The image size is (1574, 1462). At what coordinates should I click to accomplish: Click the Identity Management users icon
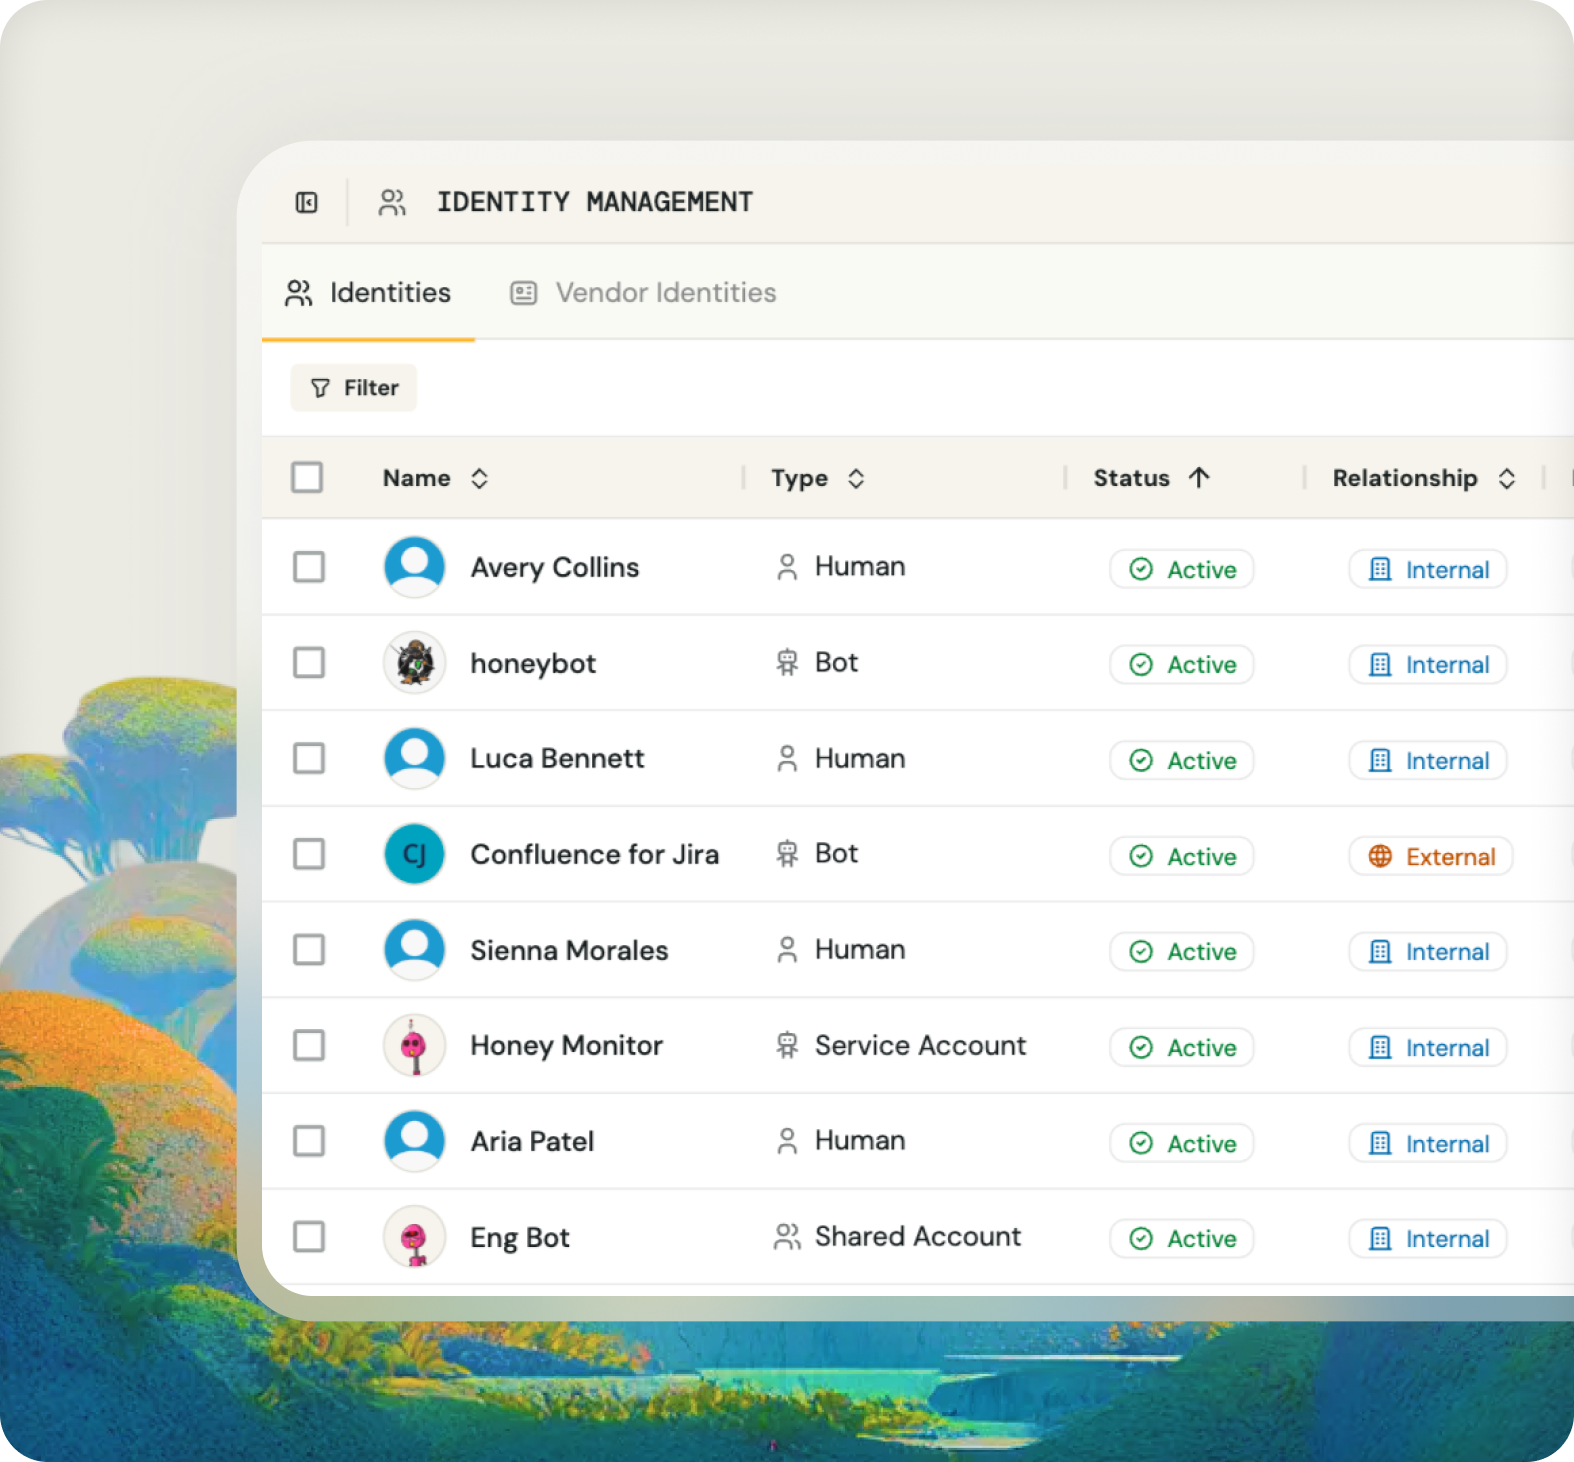[392, 203]
